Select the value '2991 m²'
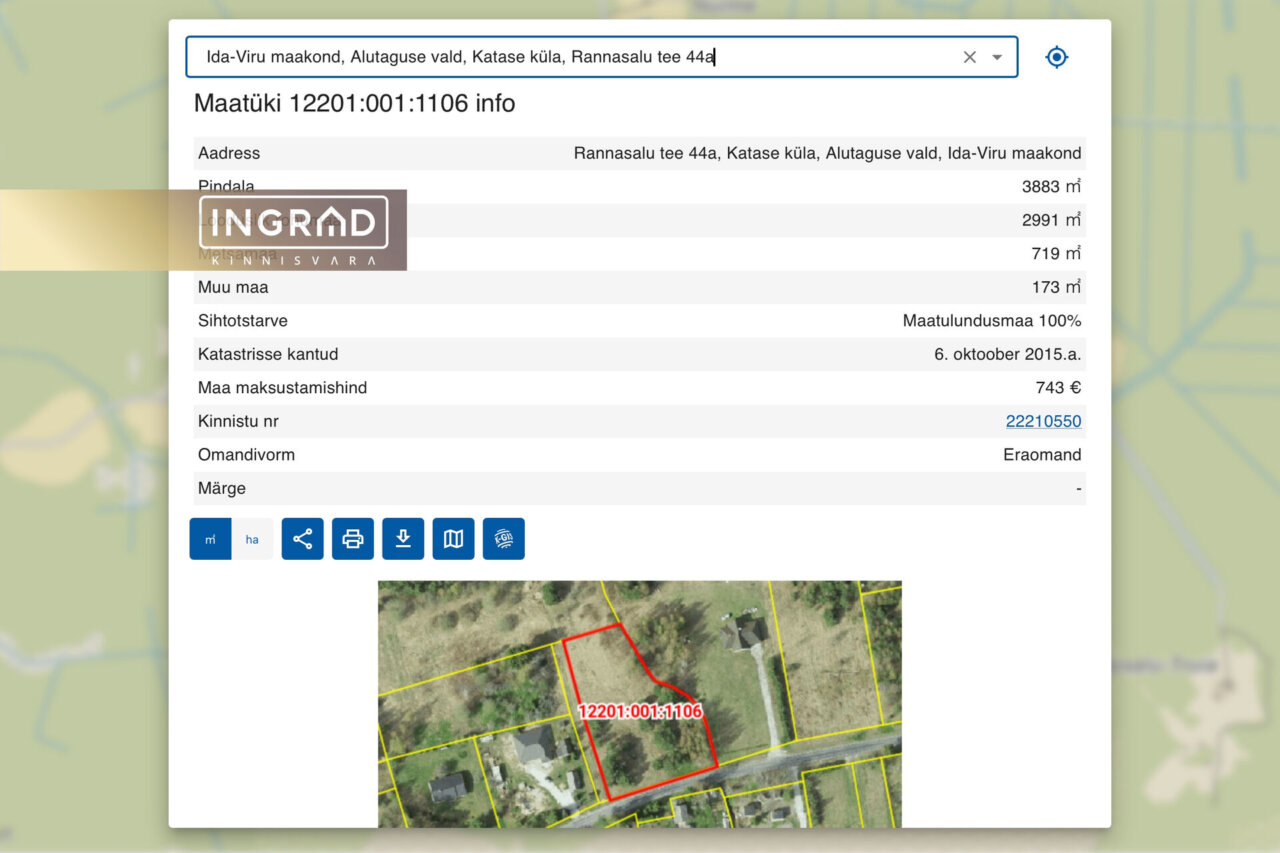Screen dimensions: 1280x853 tap(1051, 220)
